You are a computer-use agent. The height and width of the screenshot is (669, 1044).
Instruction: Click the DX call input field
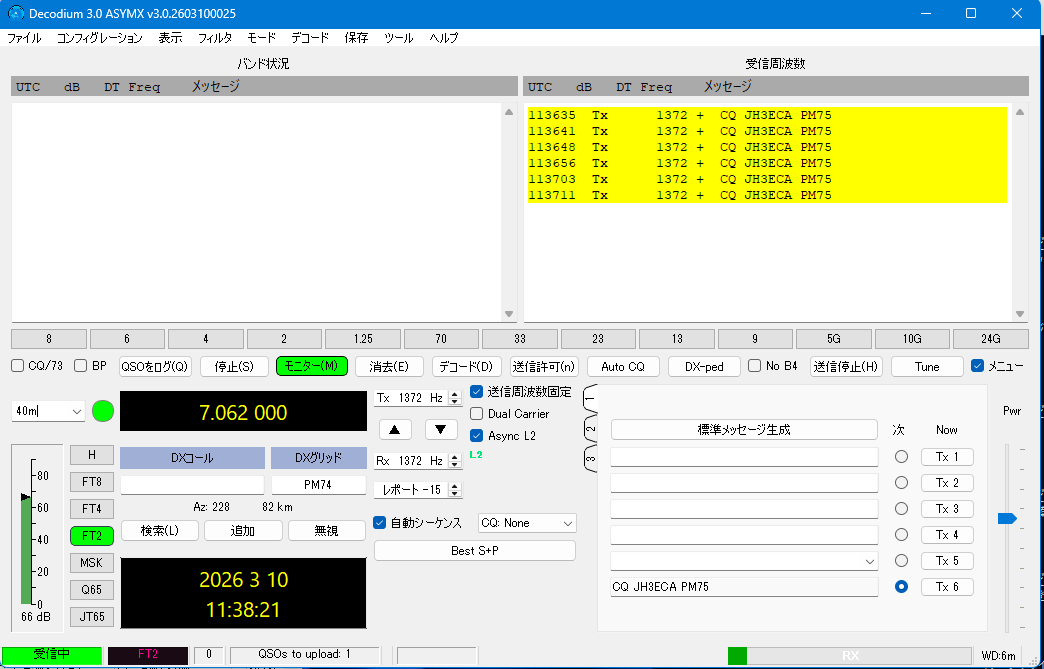pos(192,485)
